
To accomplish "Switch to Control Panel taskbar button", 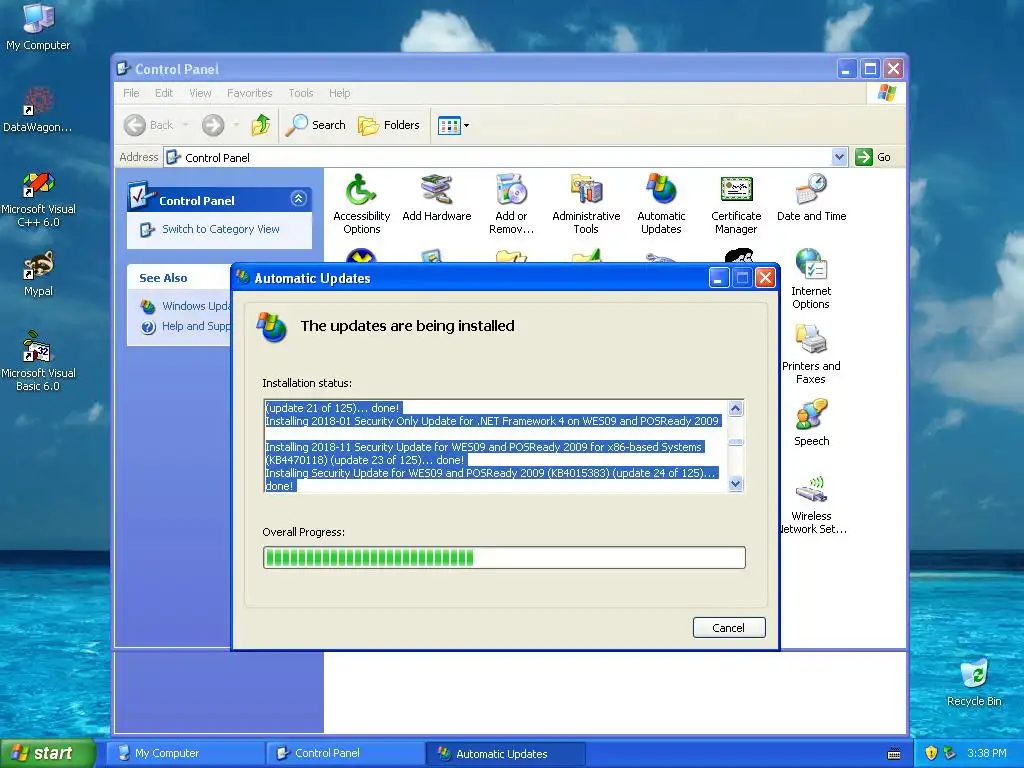I will 345,753.
